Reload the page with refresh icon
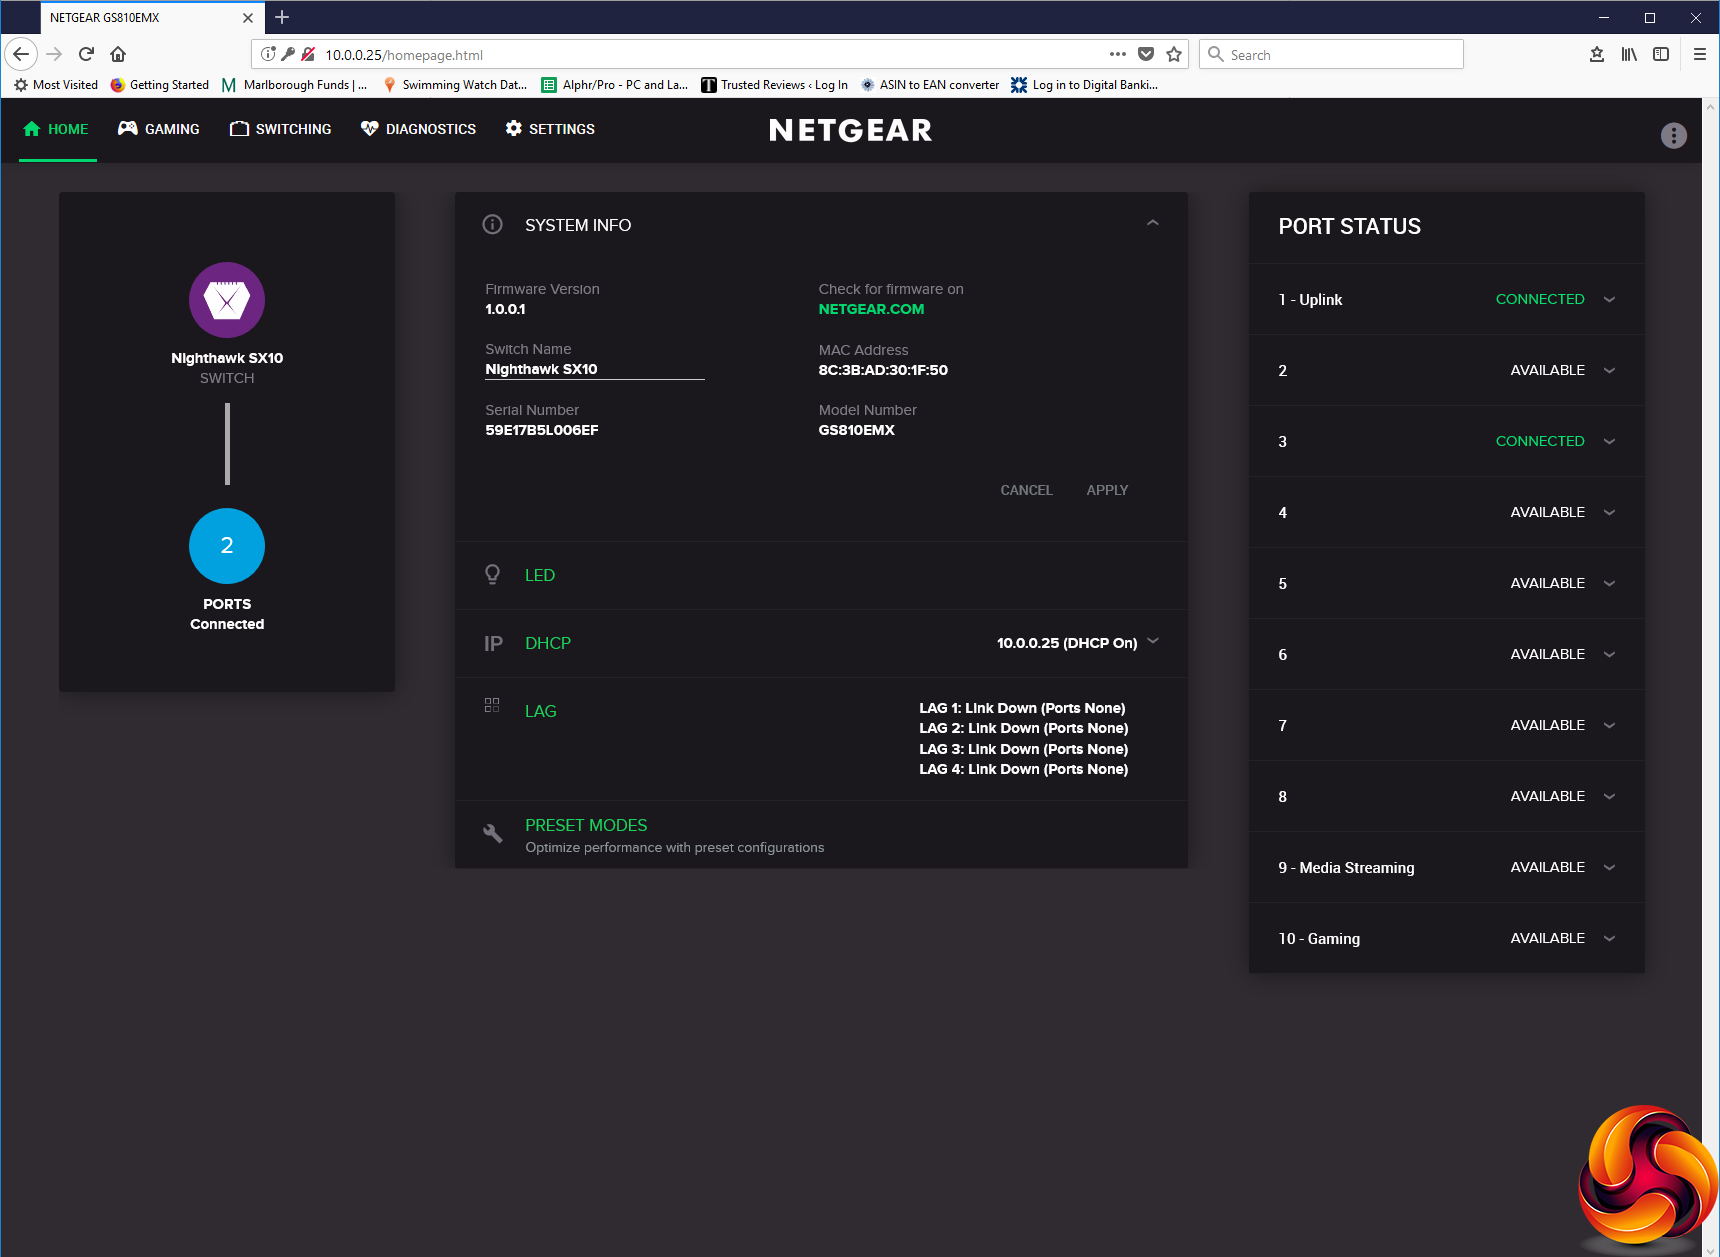The image size is (1720, 1257). (x=87, y=54)
